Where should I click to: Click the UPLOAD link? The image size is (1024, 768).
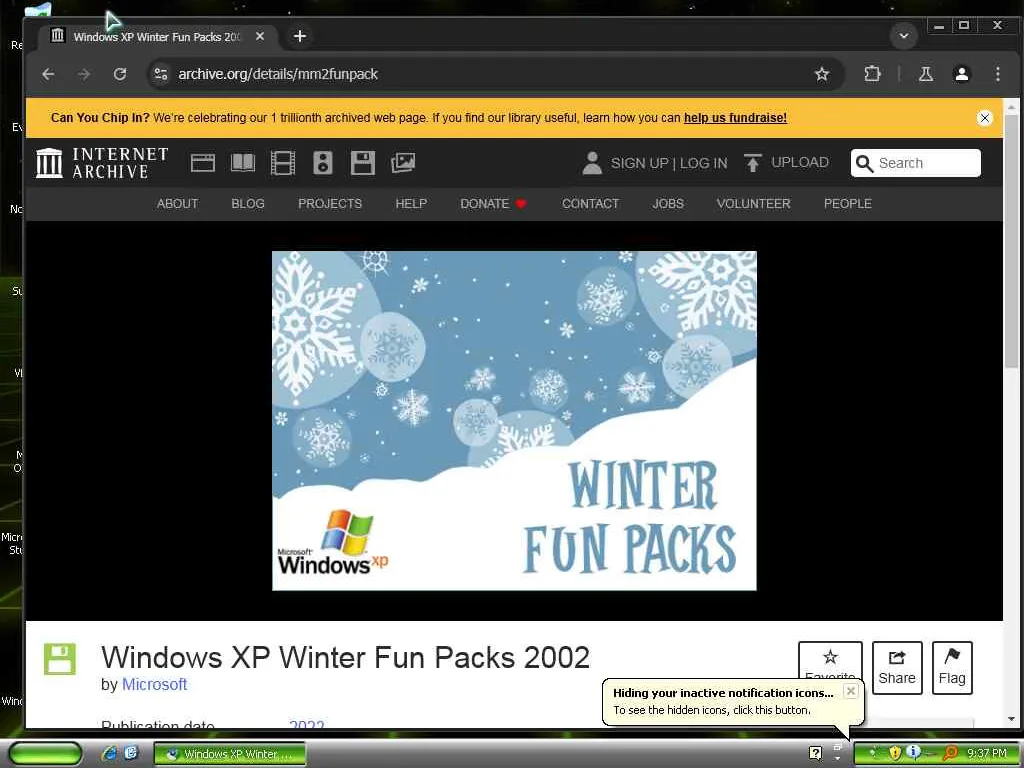coord(786,163)
